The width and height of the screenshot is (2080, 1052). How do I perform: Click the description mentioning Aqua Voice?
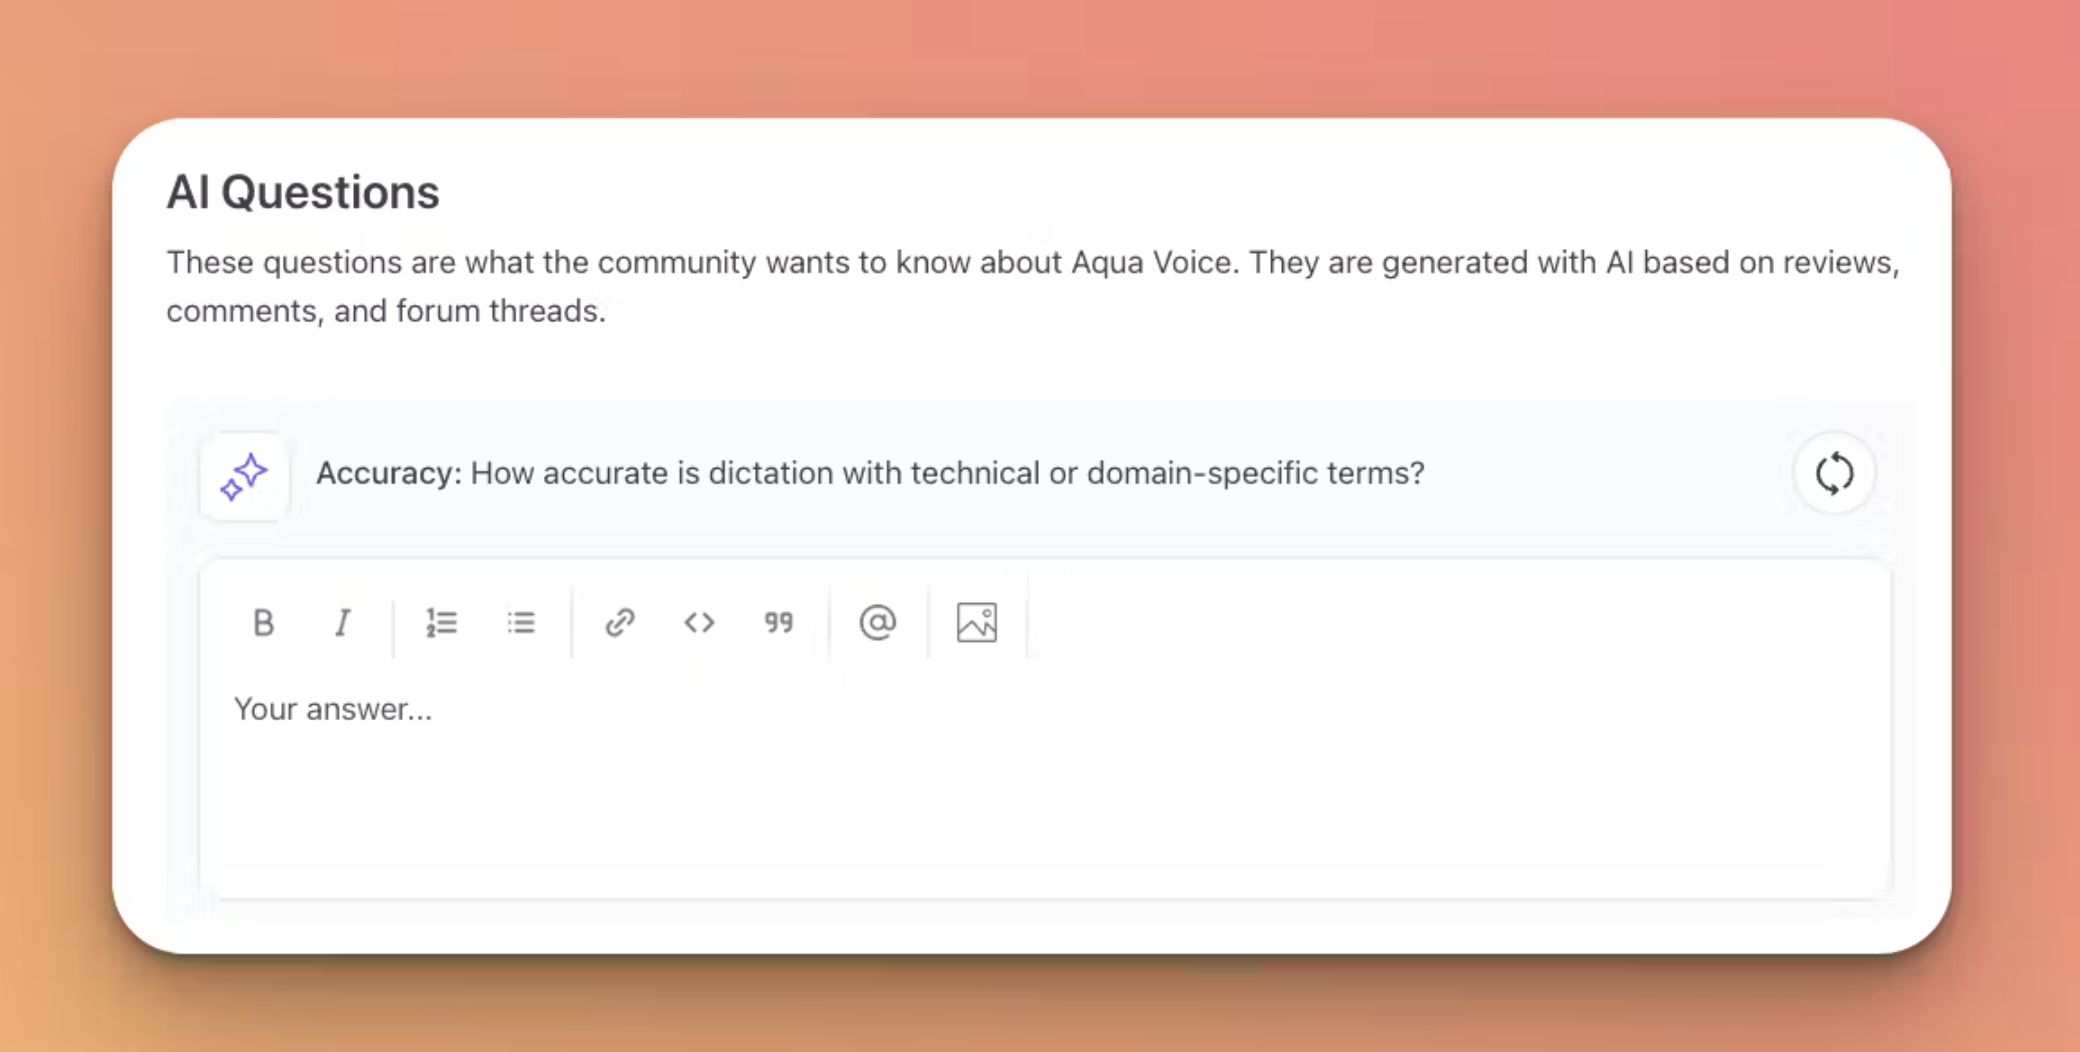[1033, 286]
